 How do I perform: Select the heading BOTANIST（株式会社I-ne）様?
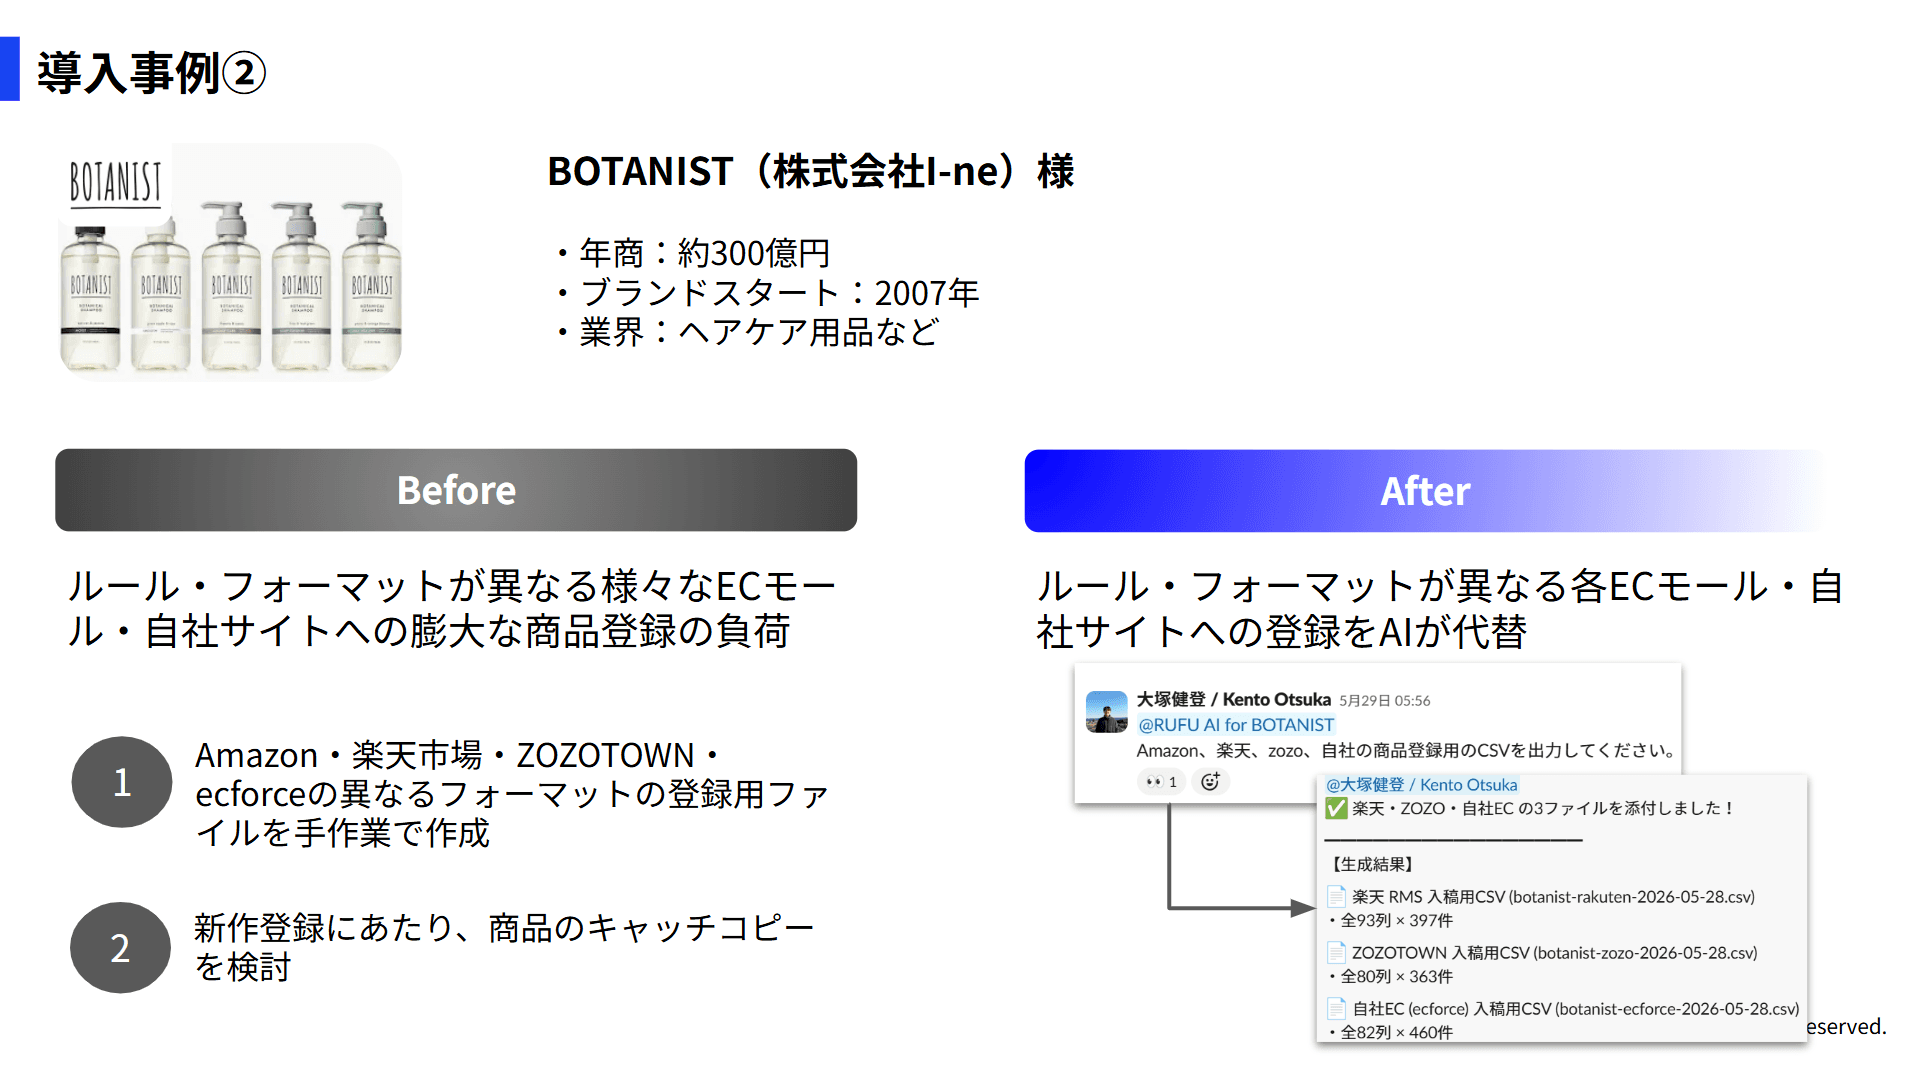click(x=810, y=171)
